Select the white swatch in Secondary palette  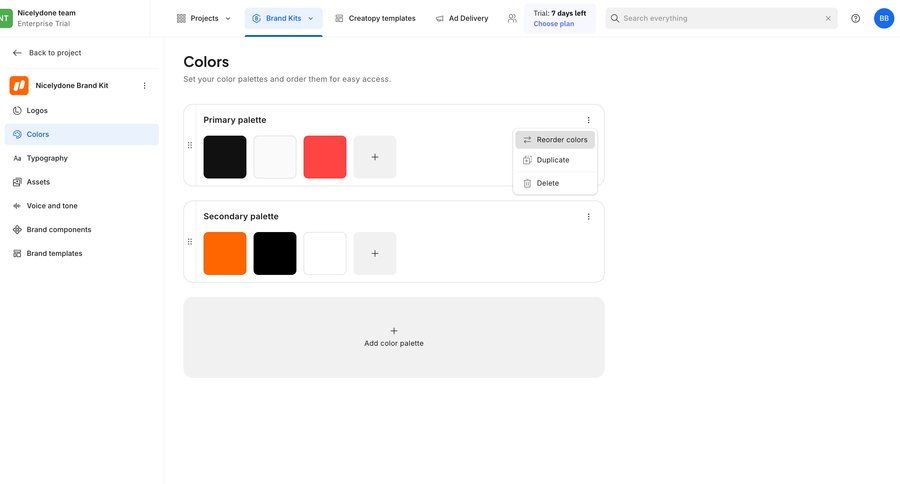(325, 253)
